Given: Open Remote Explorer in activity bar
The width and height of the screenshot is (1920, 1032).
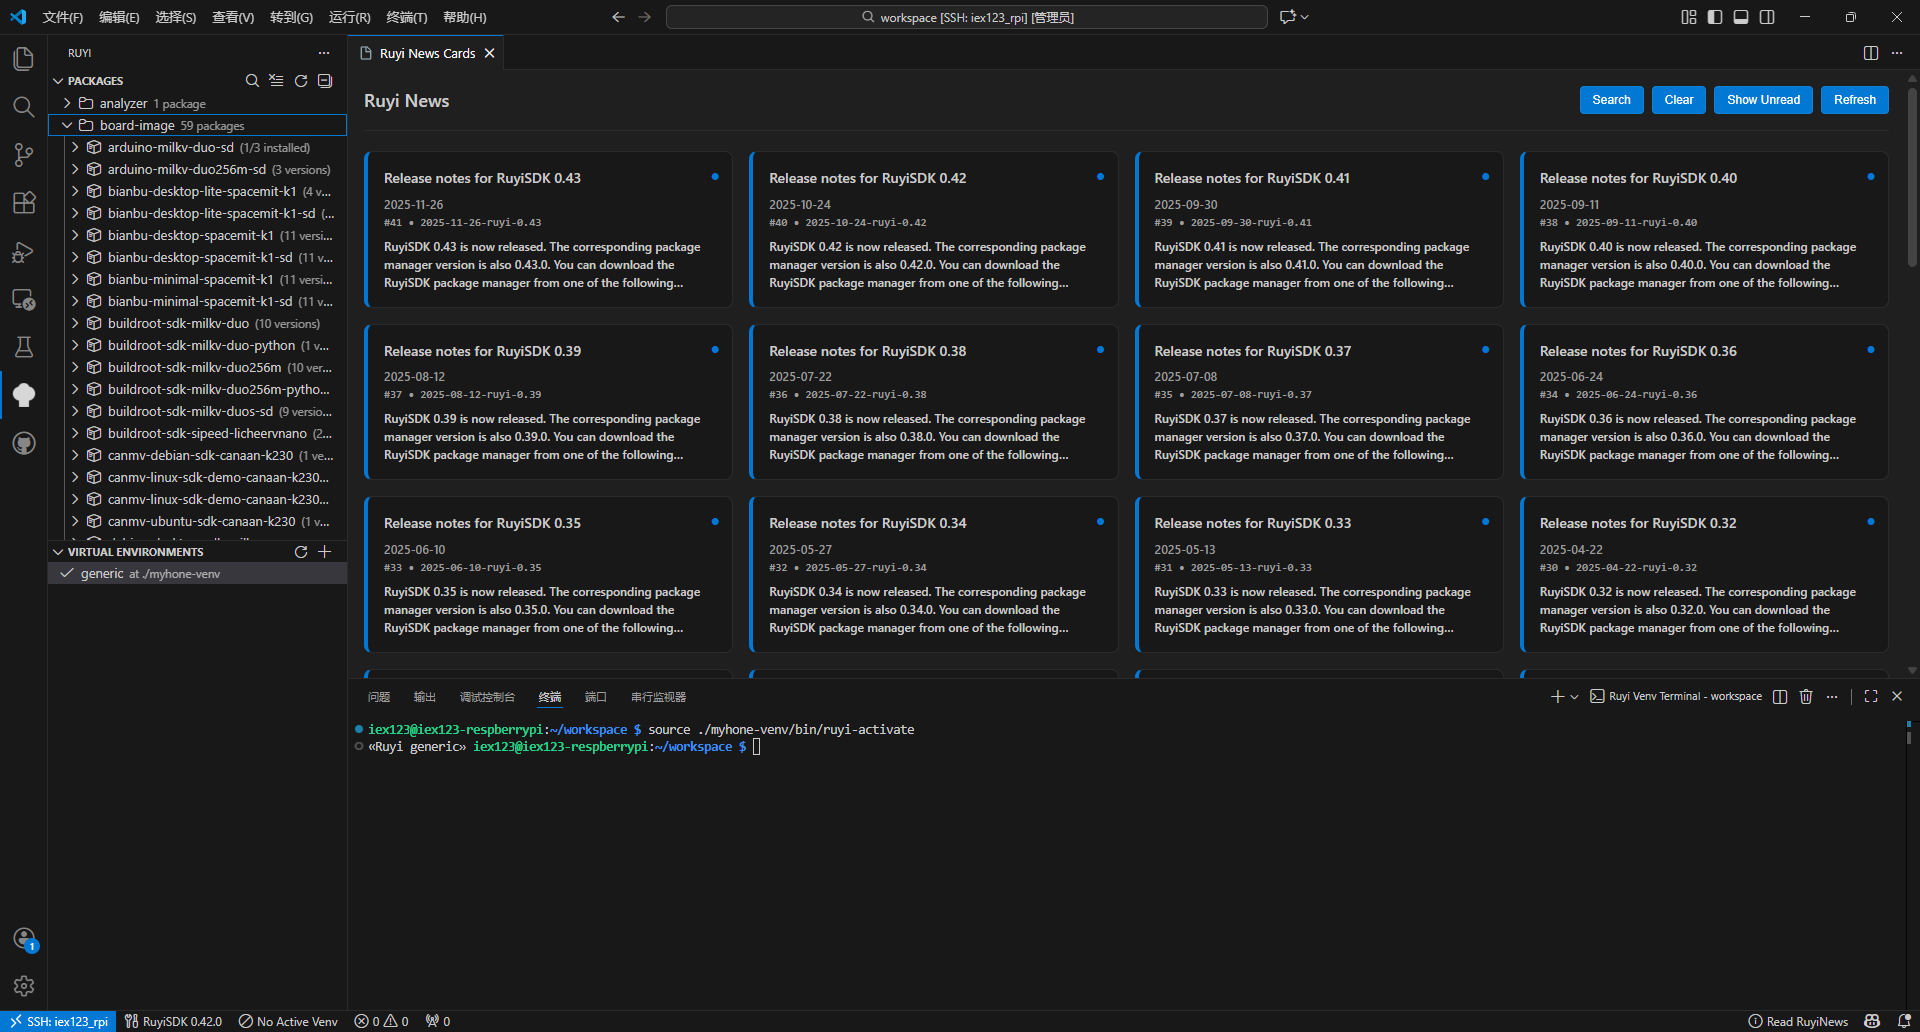Looking at the screenshot, I should pyautogui.click(x=24, y=299).
